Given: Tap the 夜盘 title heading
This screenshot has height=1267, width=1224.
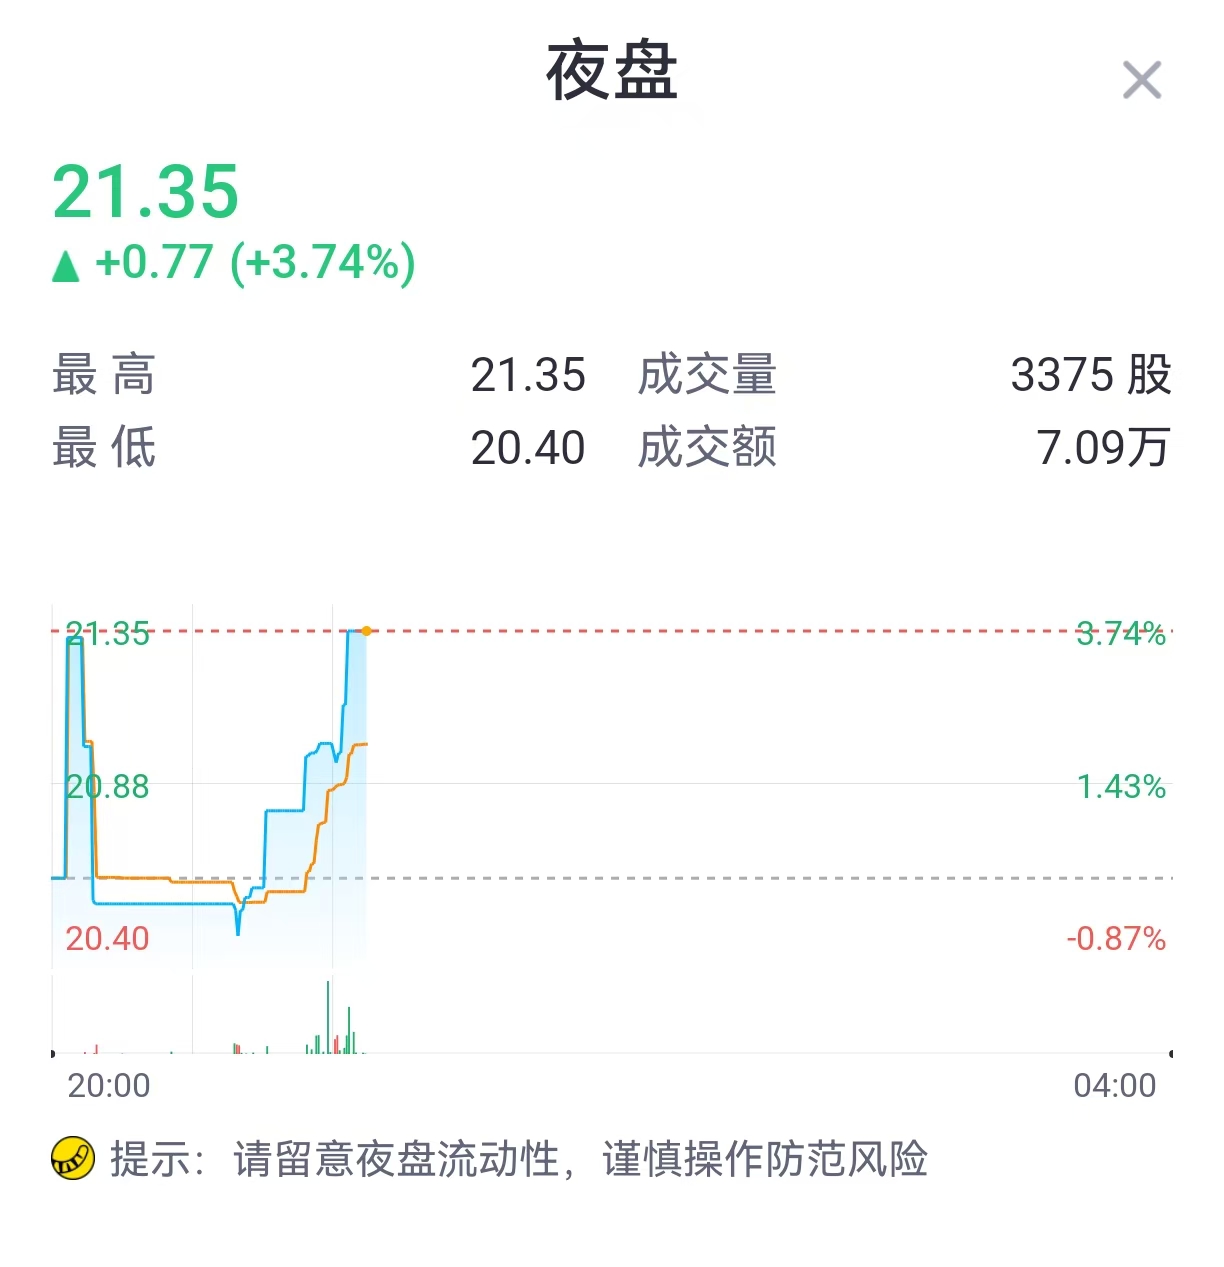Looking at the screenshot, I should point(612,72).
